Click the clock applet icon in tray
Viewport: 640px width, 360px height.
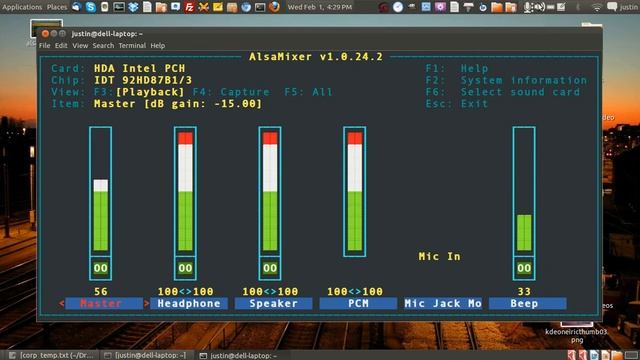click(398, 7)
